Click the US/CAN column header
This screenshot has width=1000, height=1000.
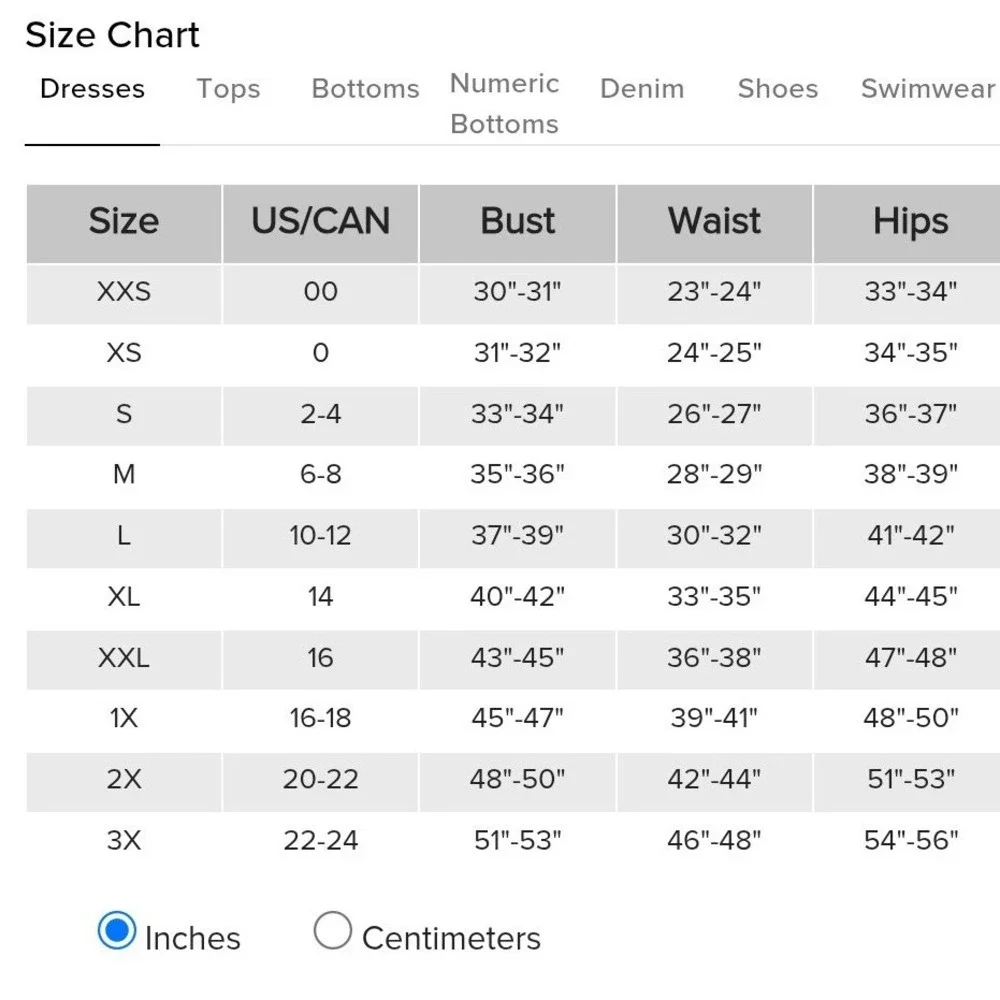click(x=320, y=223)
